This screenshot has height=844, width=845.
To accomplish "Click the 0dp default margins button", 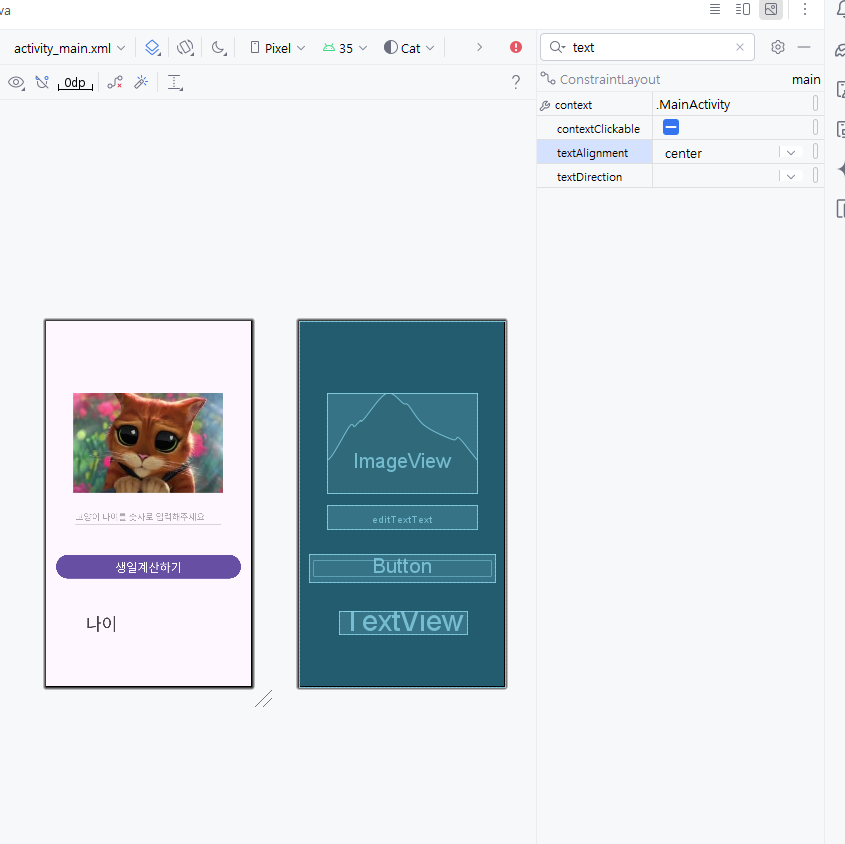I will (x=75, y=82).
